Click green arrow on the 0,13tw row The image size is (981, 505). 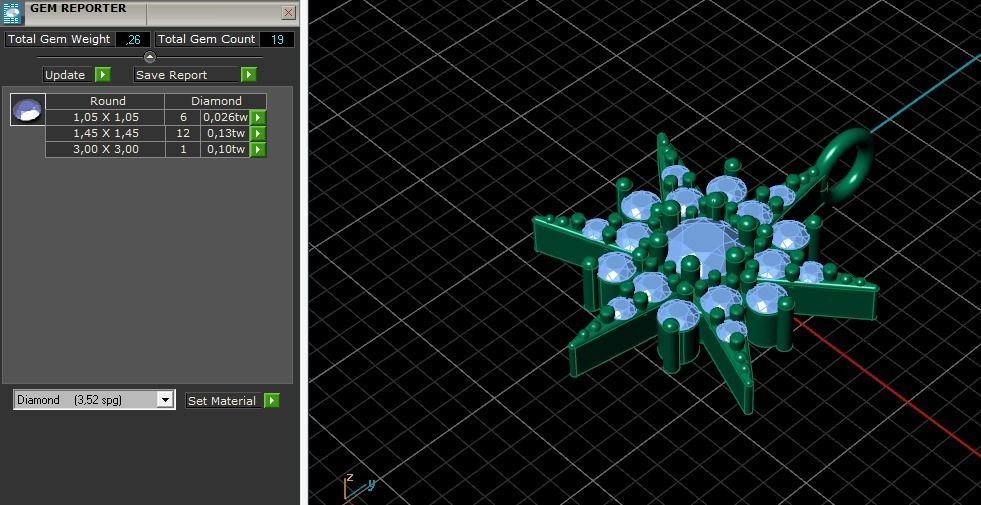pos(258,133)
